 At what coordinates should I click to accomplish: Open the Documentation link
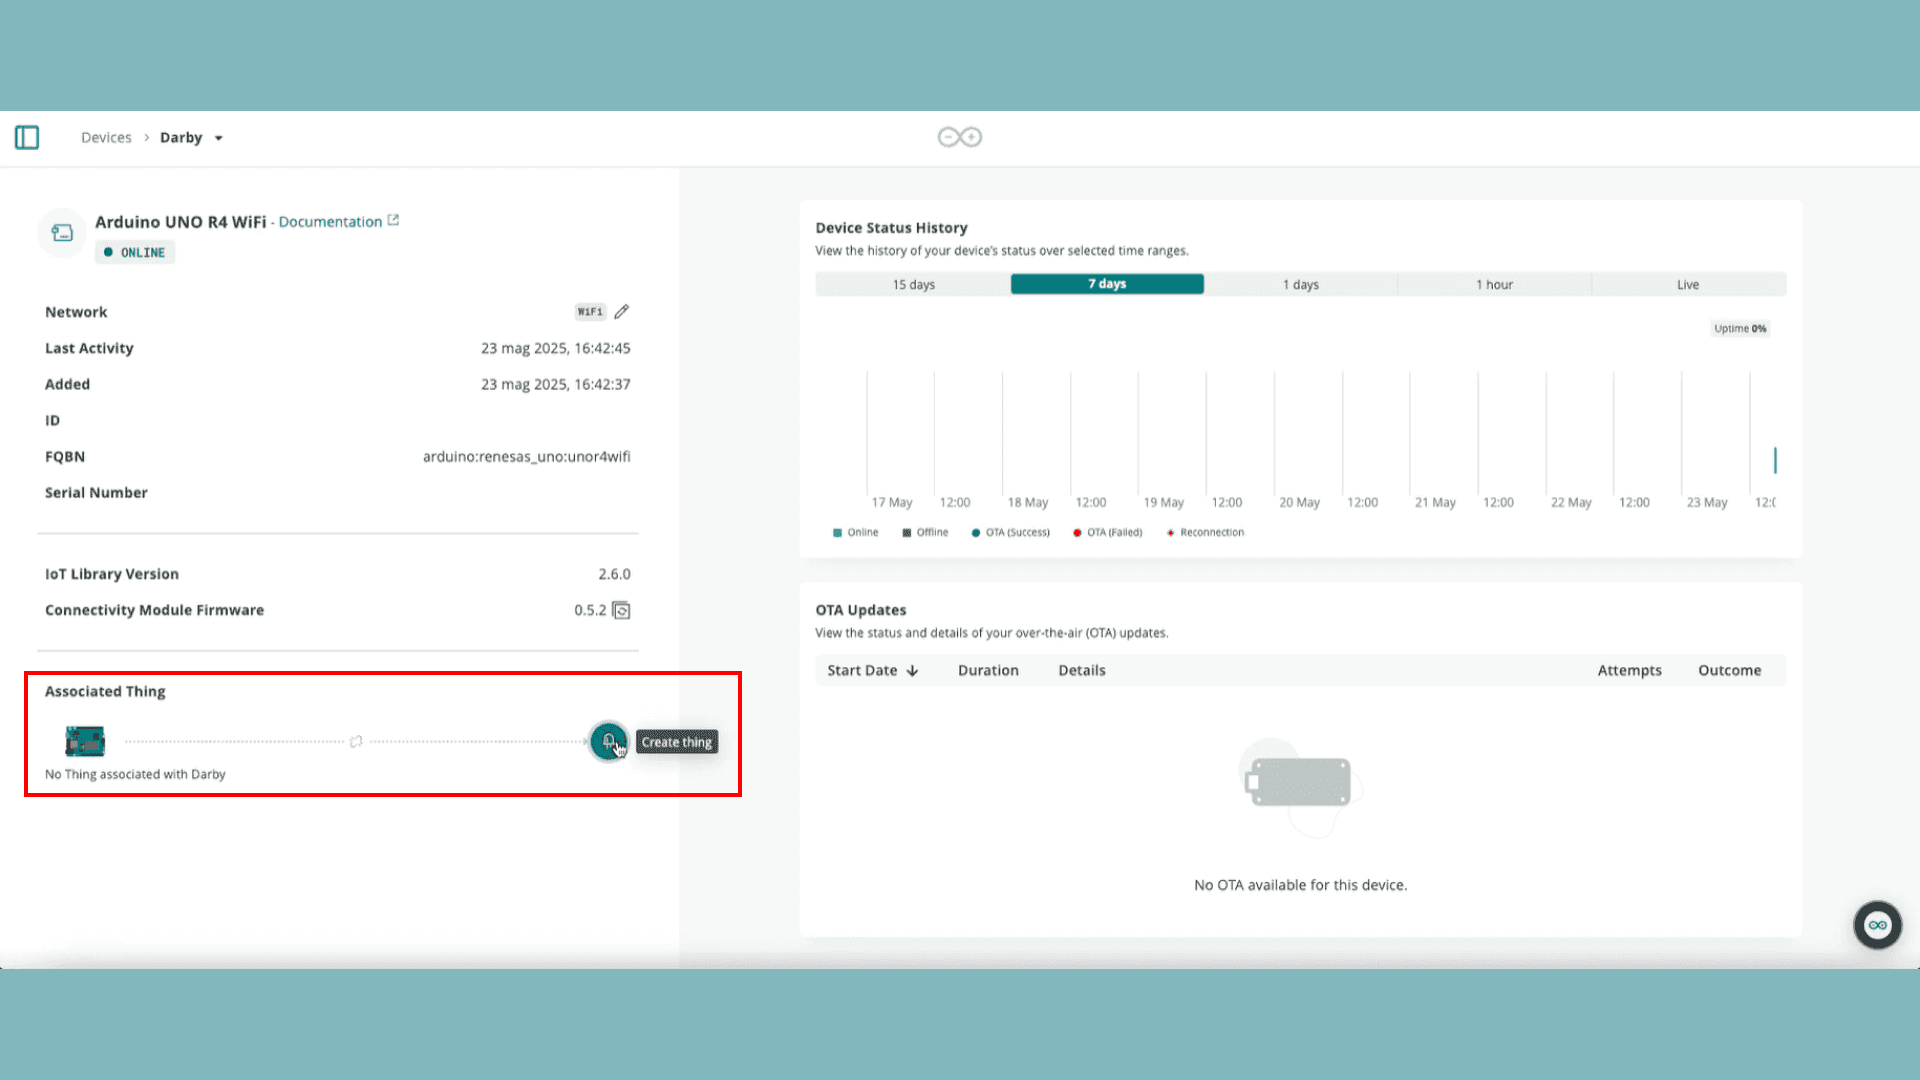pyautogui.click(x=330, y=221)
